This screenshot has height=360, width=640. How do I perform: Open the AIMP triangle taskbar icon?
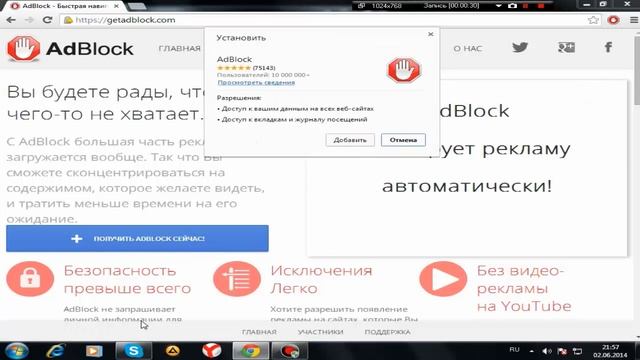[173, 351]
